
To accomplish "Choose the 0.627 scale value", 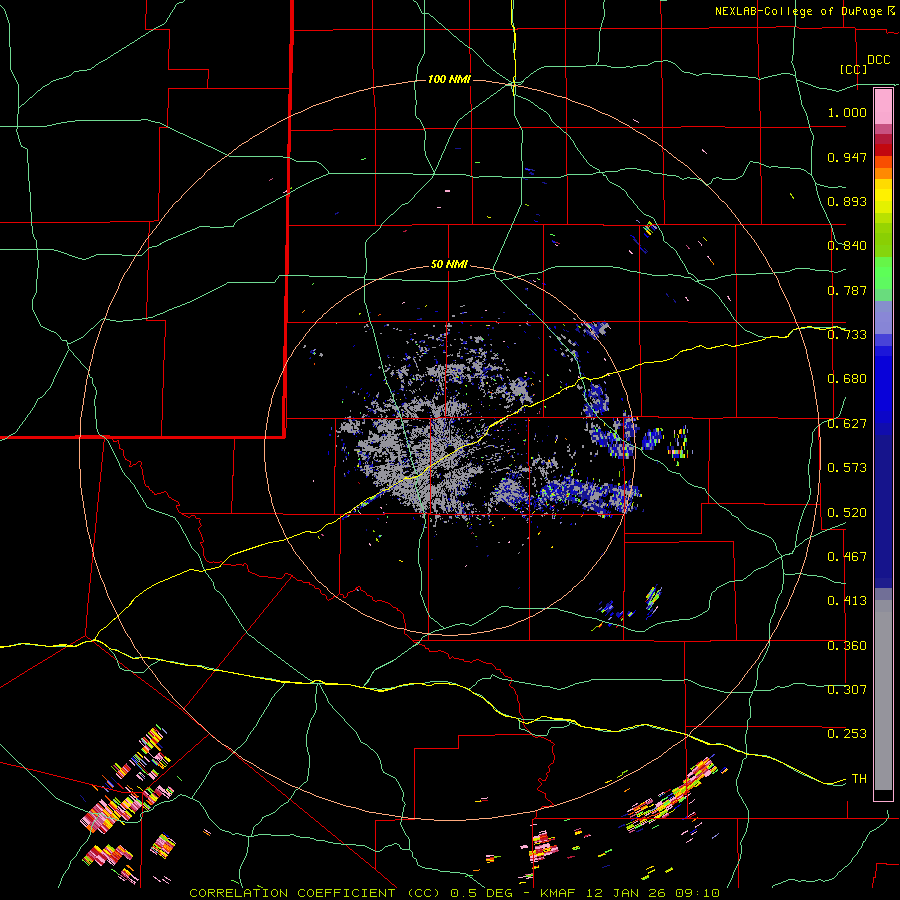I will (847, 424).
